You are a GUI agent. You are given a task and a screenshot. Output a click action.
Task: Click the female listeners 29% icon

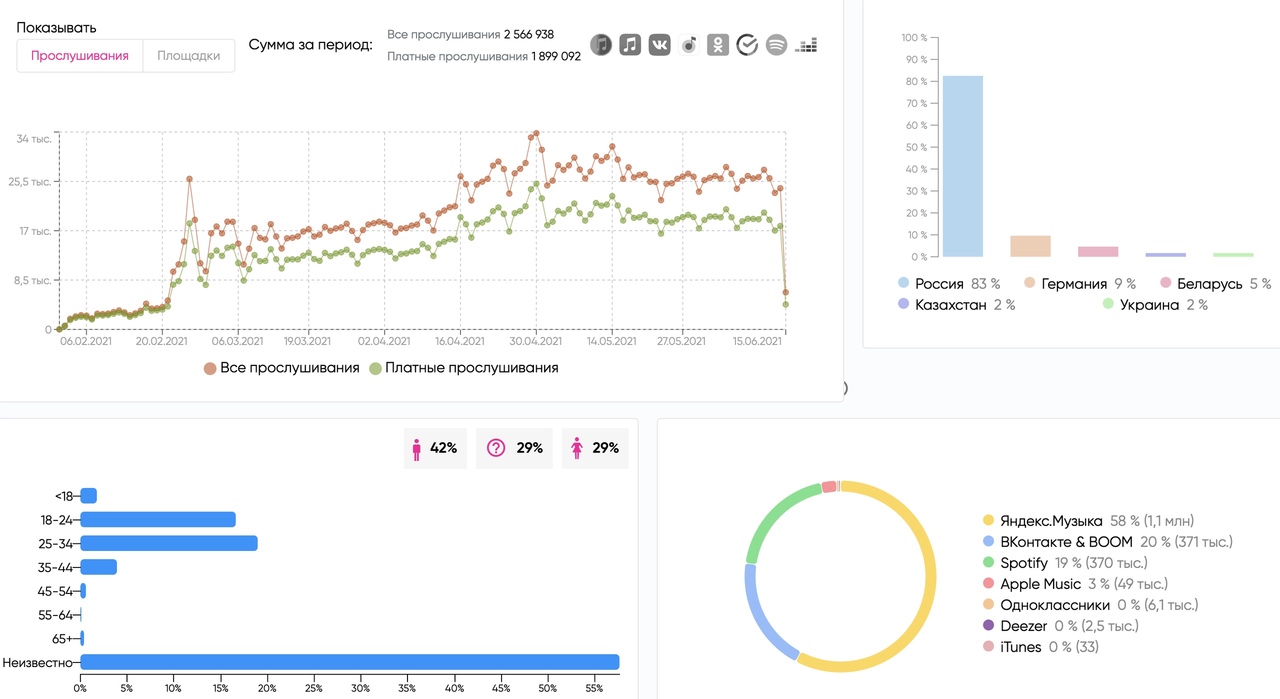coord(577,448)
